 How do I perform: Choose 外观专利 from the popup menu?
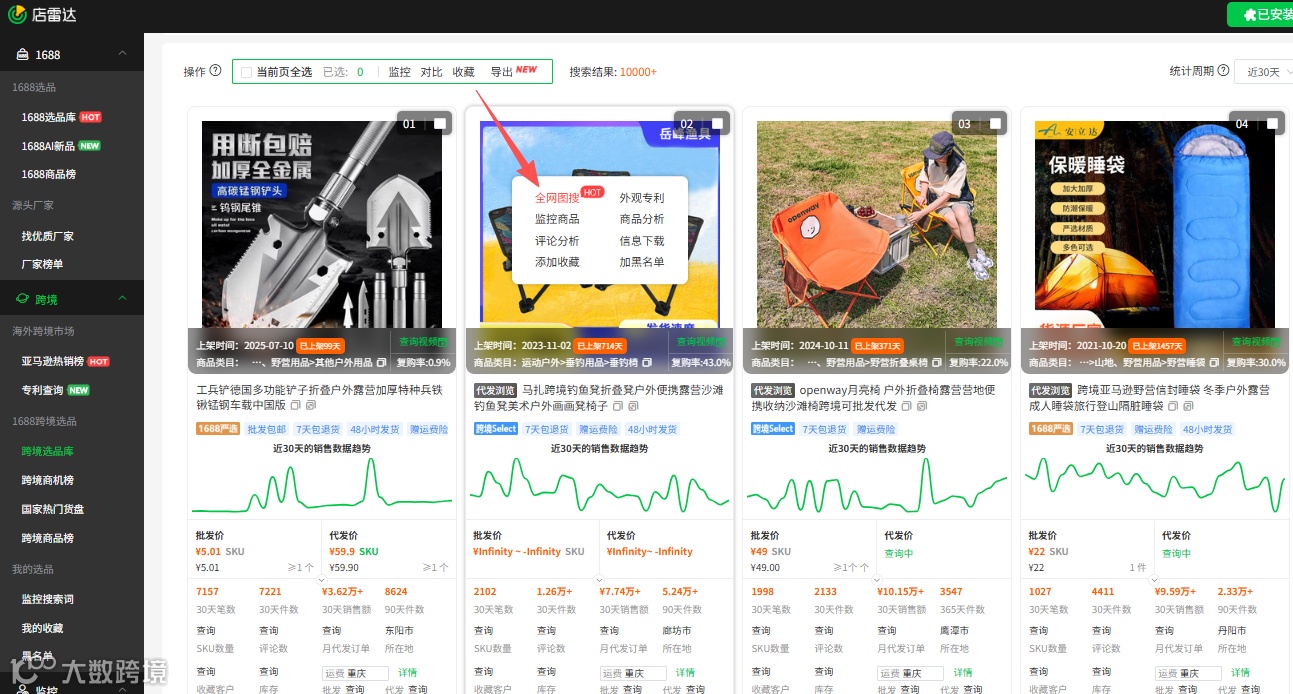(x=642, y=198)
